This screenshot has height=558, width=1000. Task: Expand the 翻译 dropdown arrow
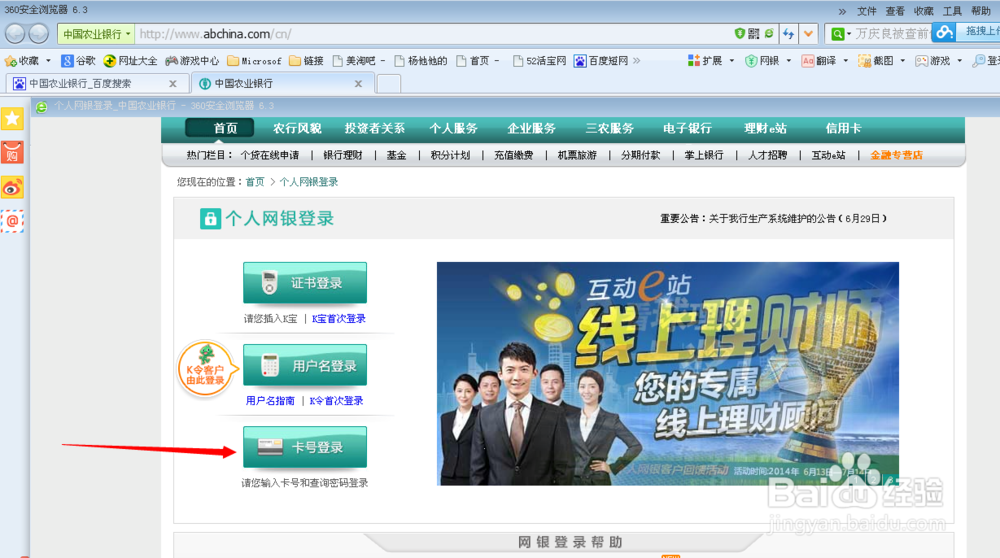(846, 61)
